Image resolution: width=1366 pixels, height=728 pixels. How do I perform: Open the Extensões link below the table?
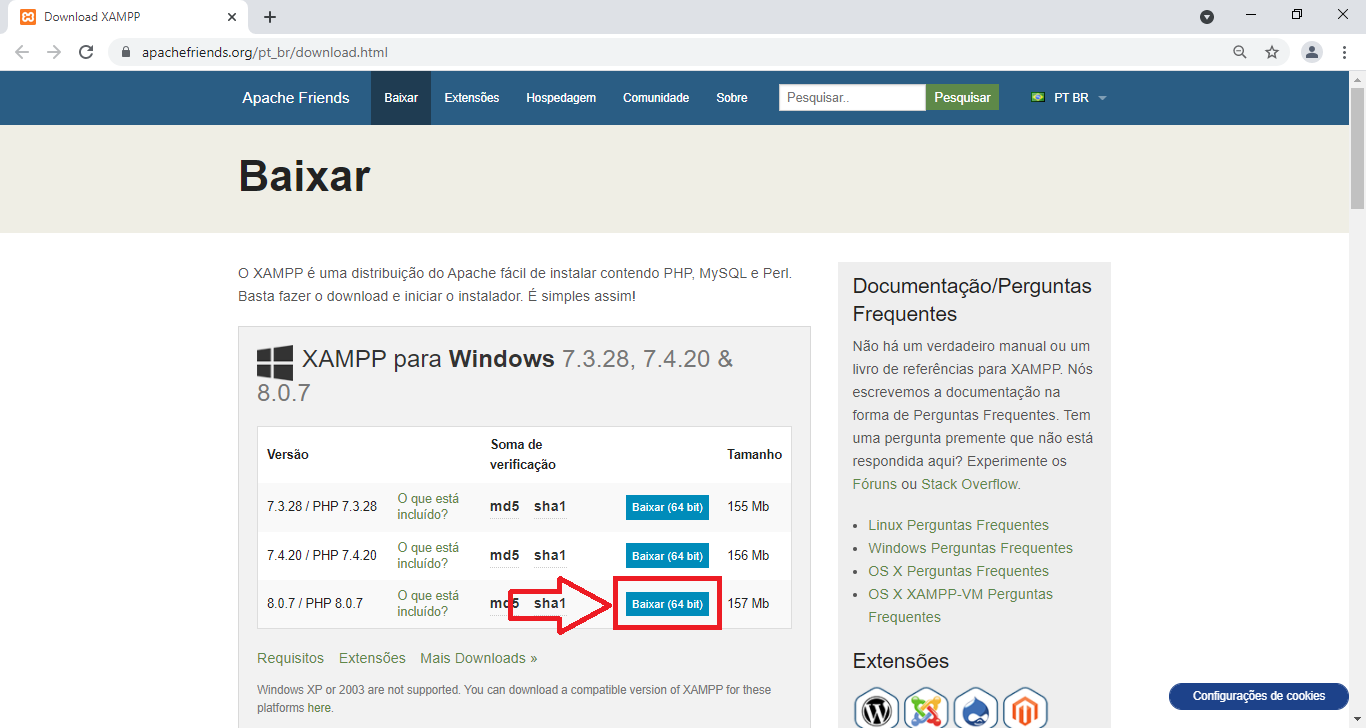[372, 658]
